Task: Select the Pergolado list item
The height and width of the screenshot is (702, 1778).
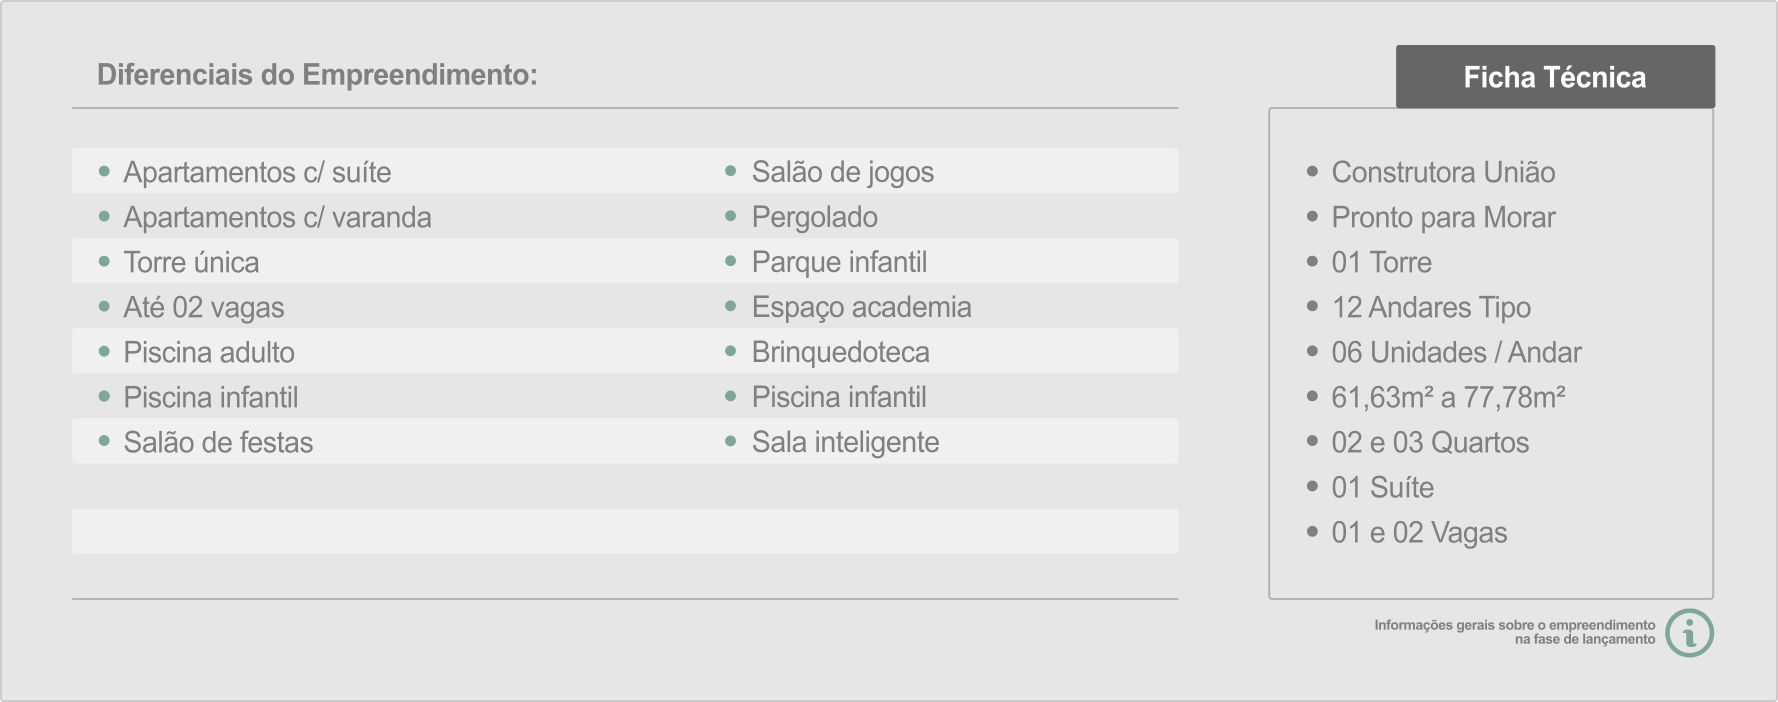Action: pos(815,217)
